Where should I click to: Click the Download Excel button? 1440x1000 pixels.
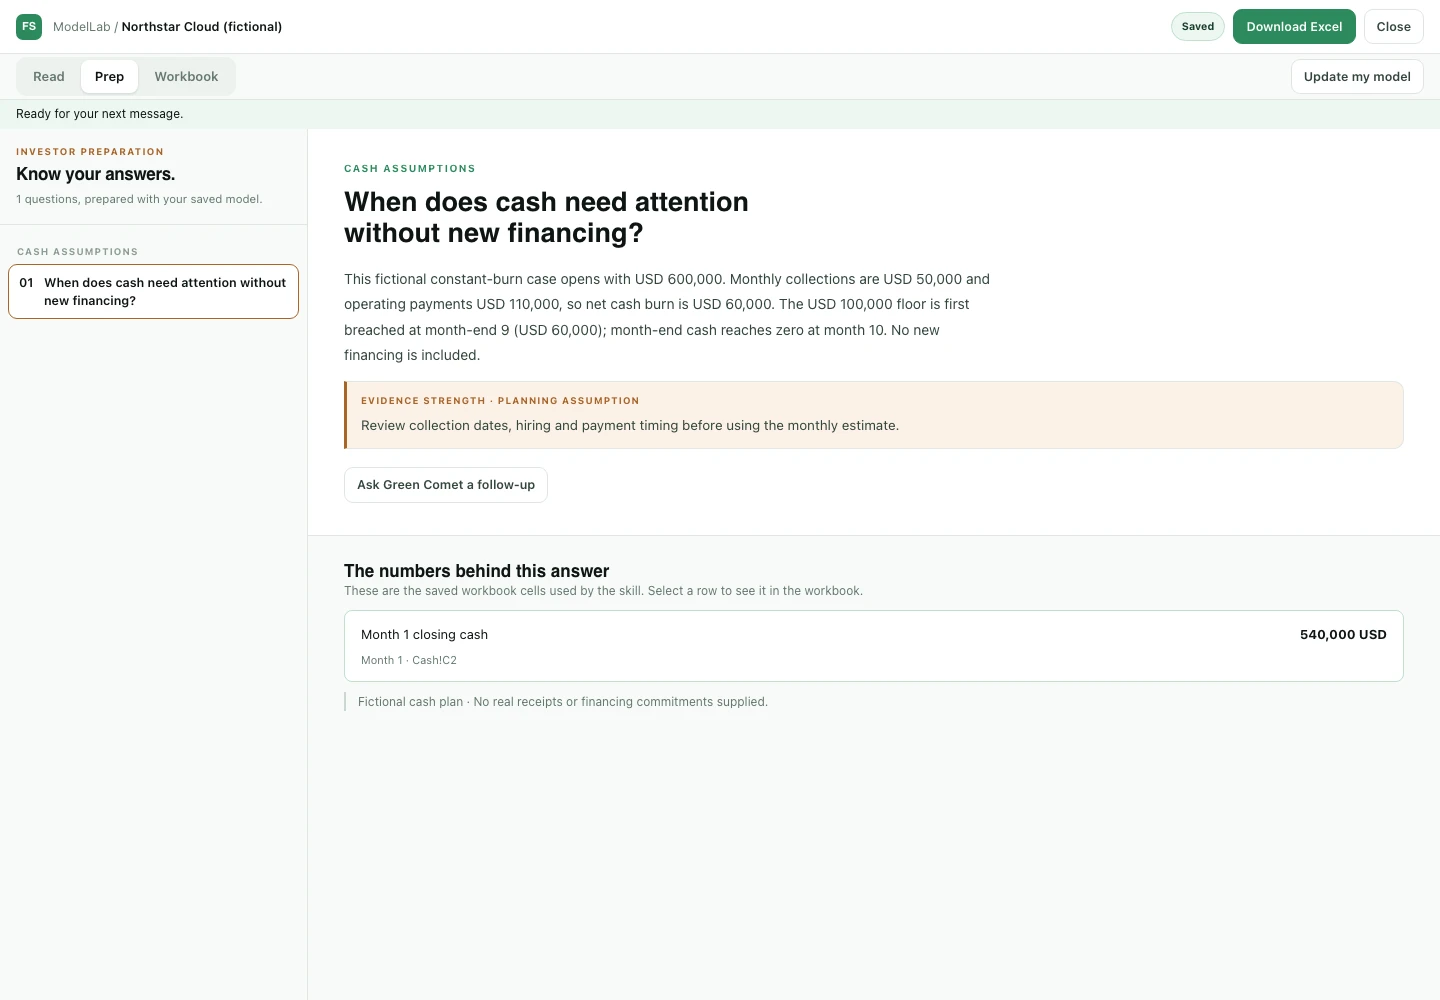click(1294, 27)
